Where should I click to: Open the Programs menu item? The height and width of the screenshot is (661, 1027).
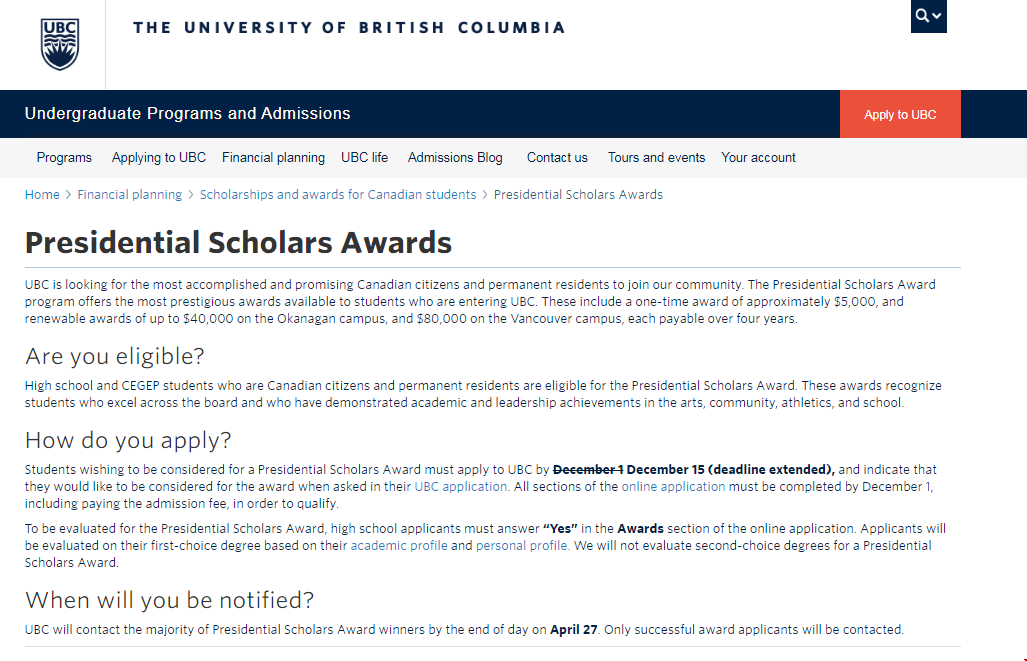click(x=64, y=158)
